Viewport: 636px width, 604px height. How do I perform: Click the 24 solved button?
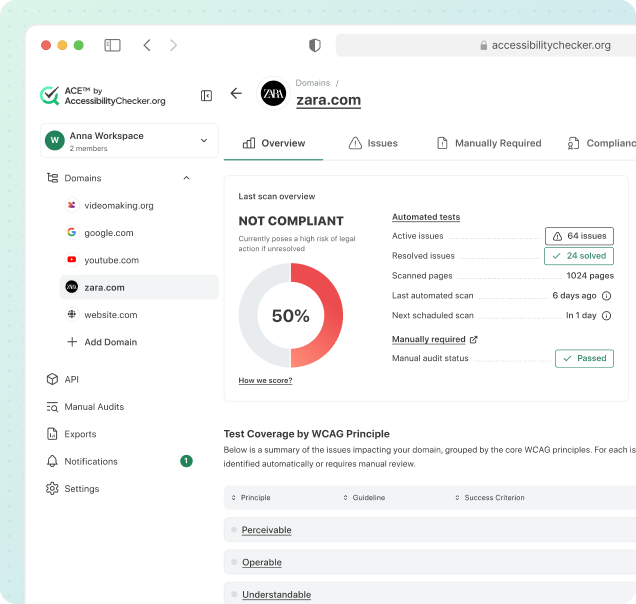pos(579,256)
